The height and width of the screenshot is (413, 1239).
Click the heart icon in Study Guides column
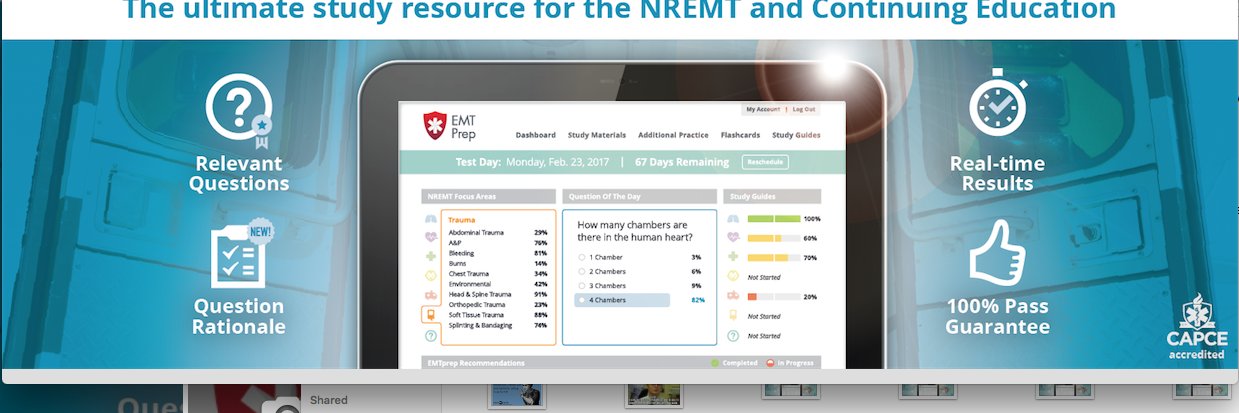point(733,237)
